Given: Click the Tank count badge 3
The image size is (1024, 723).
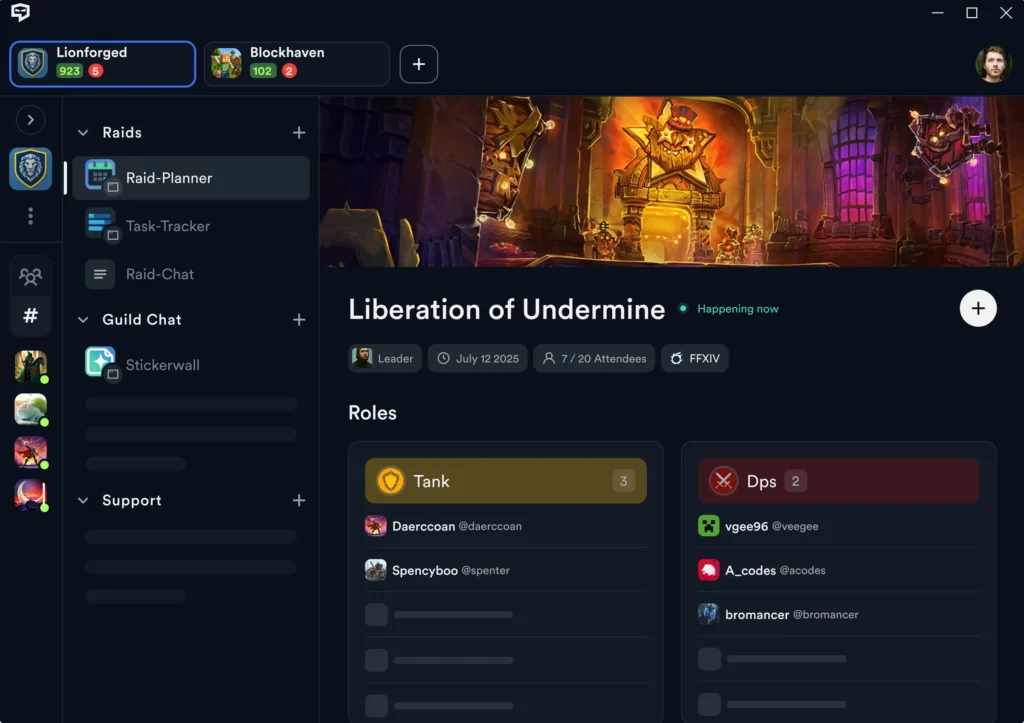Looking at the screenshot, I should click(624, 481).
